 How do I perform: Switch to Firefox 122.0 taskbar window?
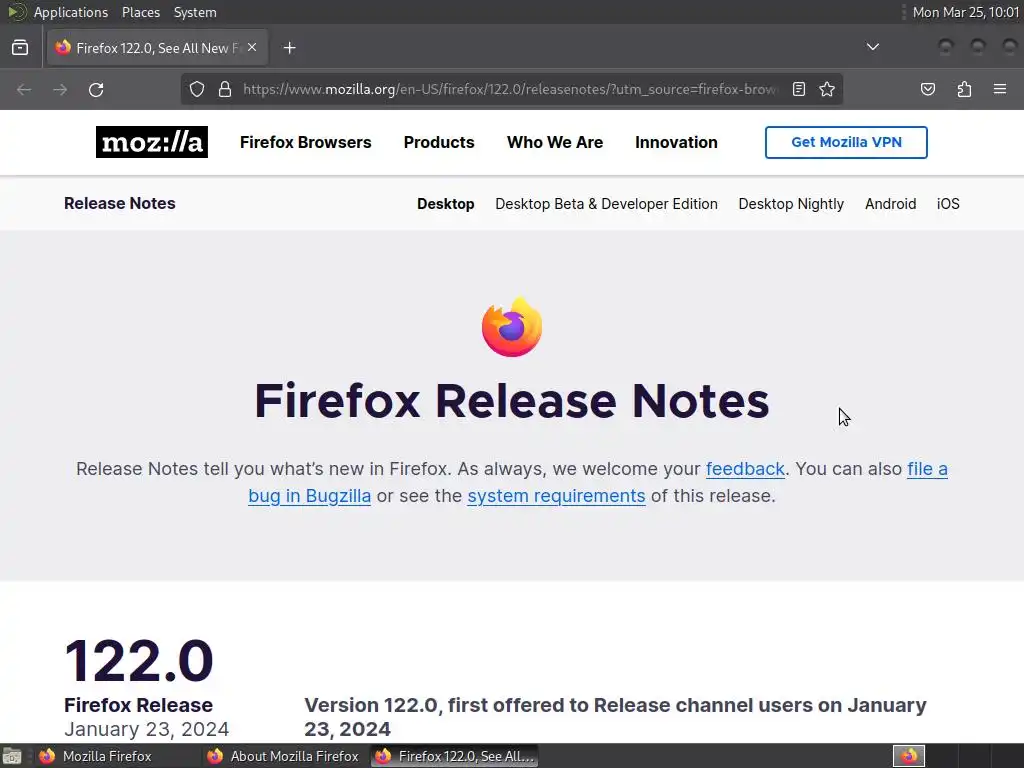coord(455,756)
